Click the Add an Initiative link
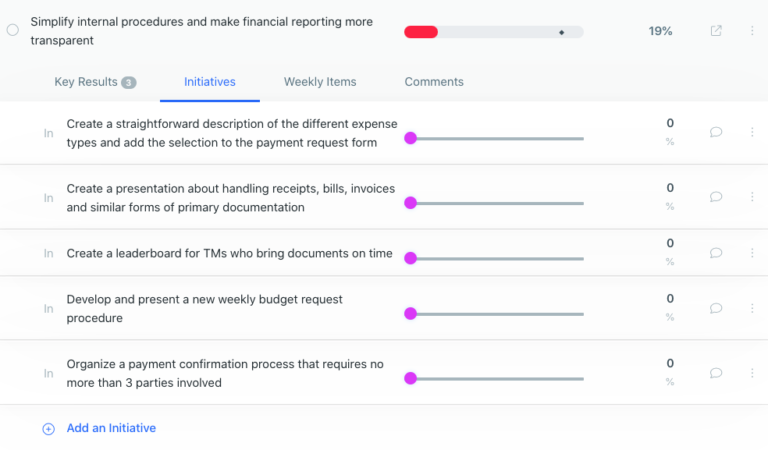This screenshot has height=450, width=768. pos(111,428)
